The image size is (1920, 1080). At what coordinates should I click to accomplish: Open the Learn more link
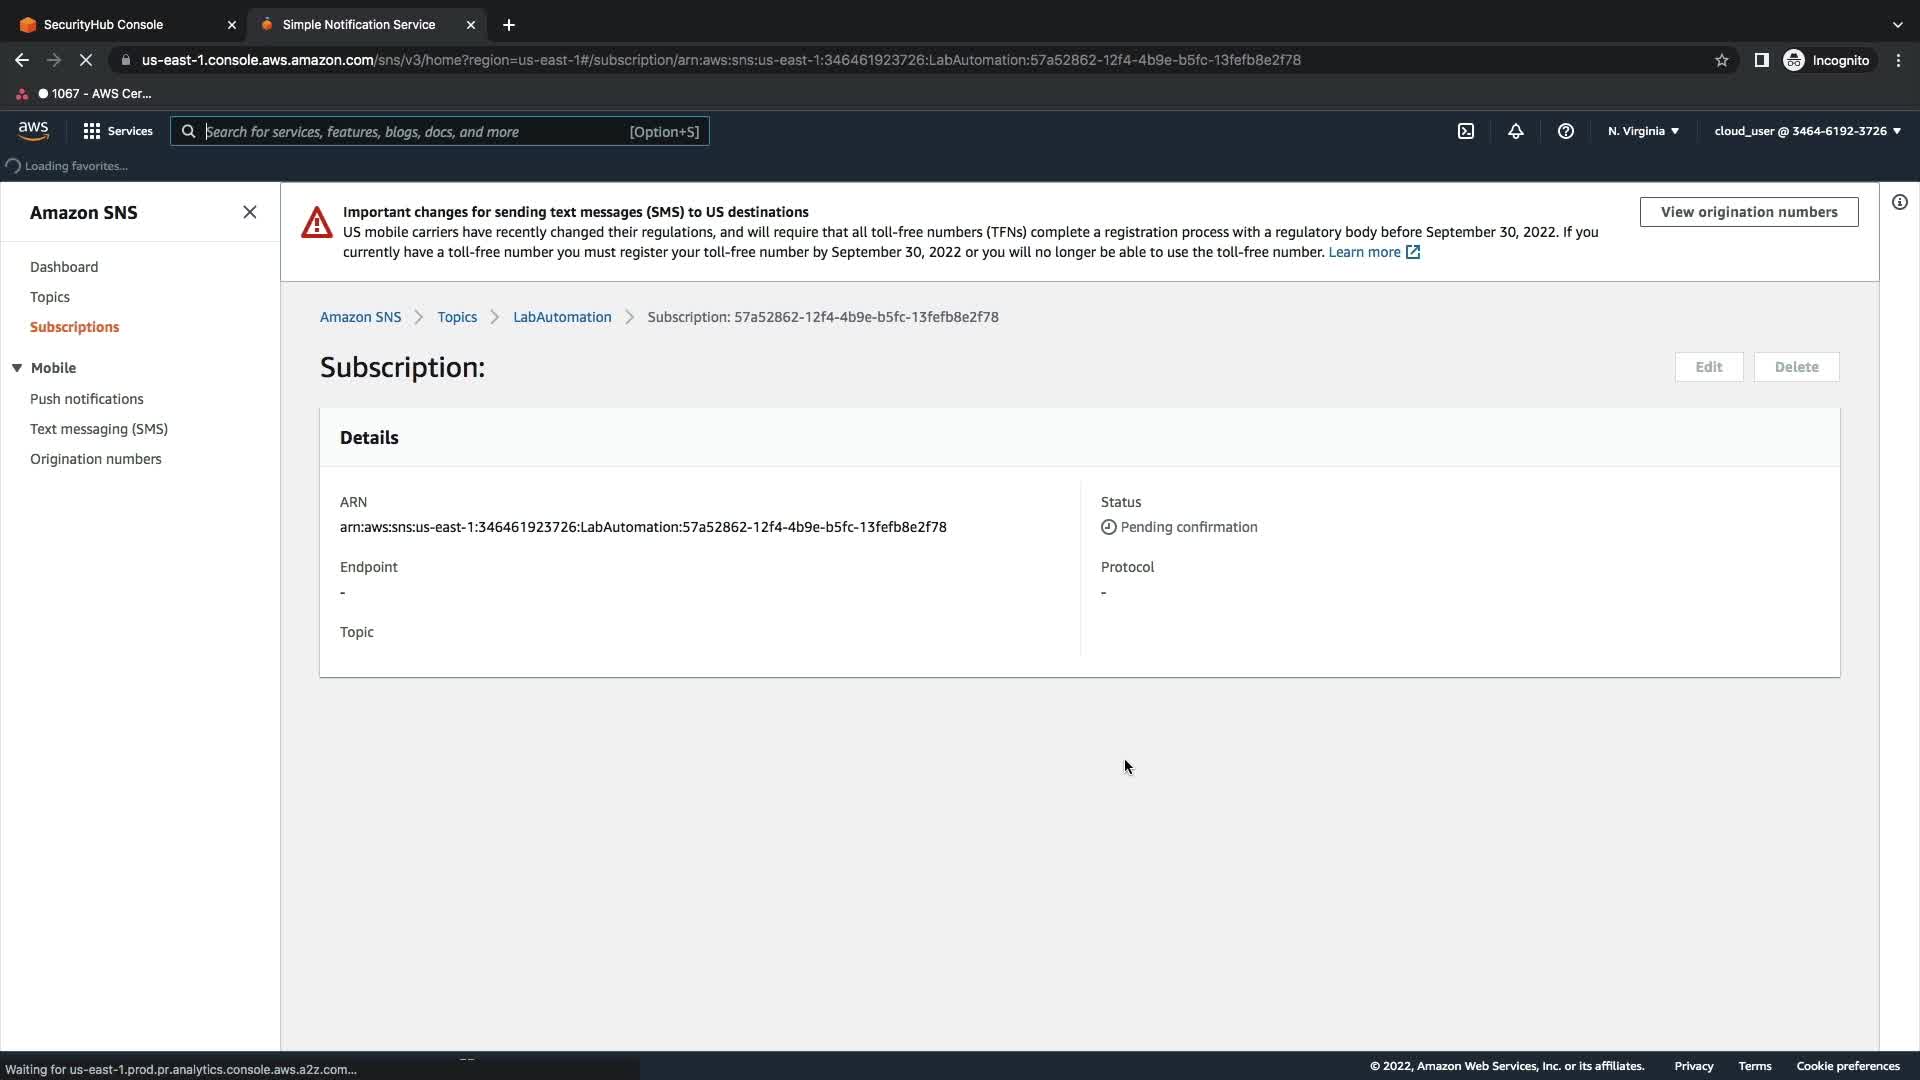click(x=1364, y=252)
